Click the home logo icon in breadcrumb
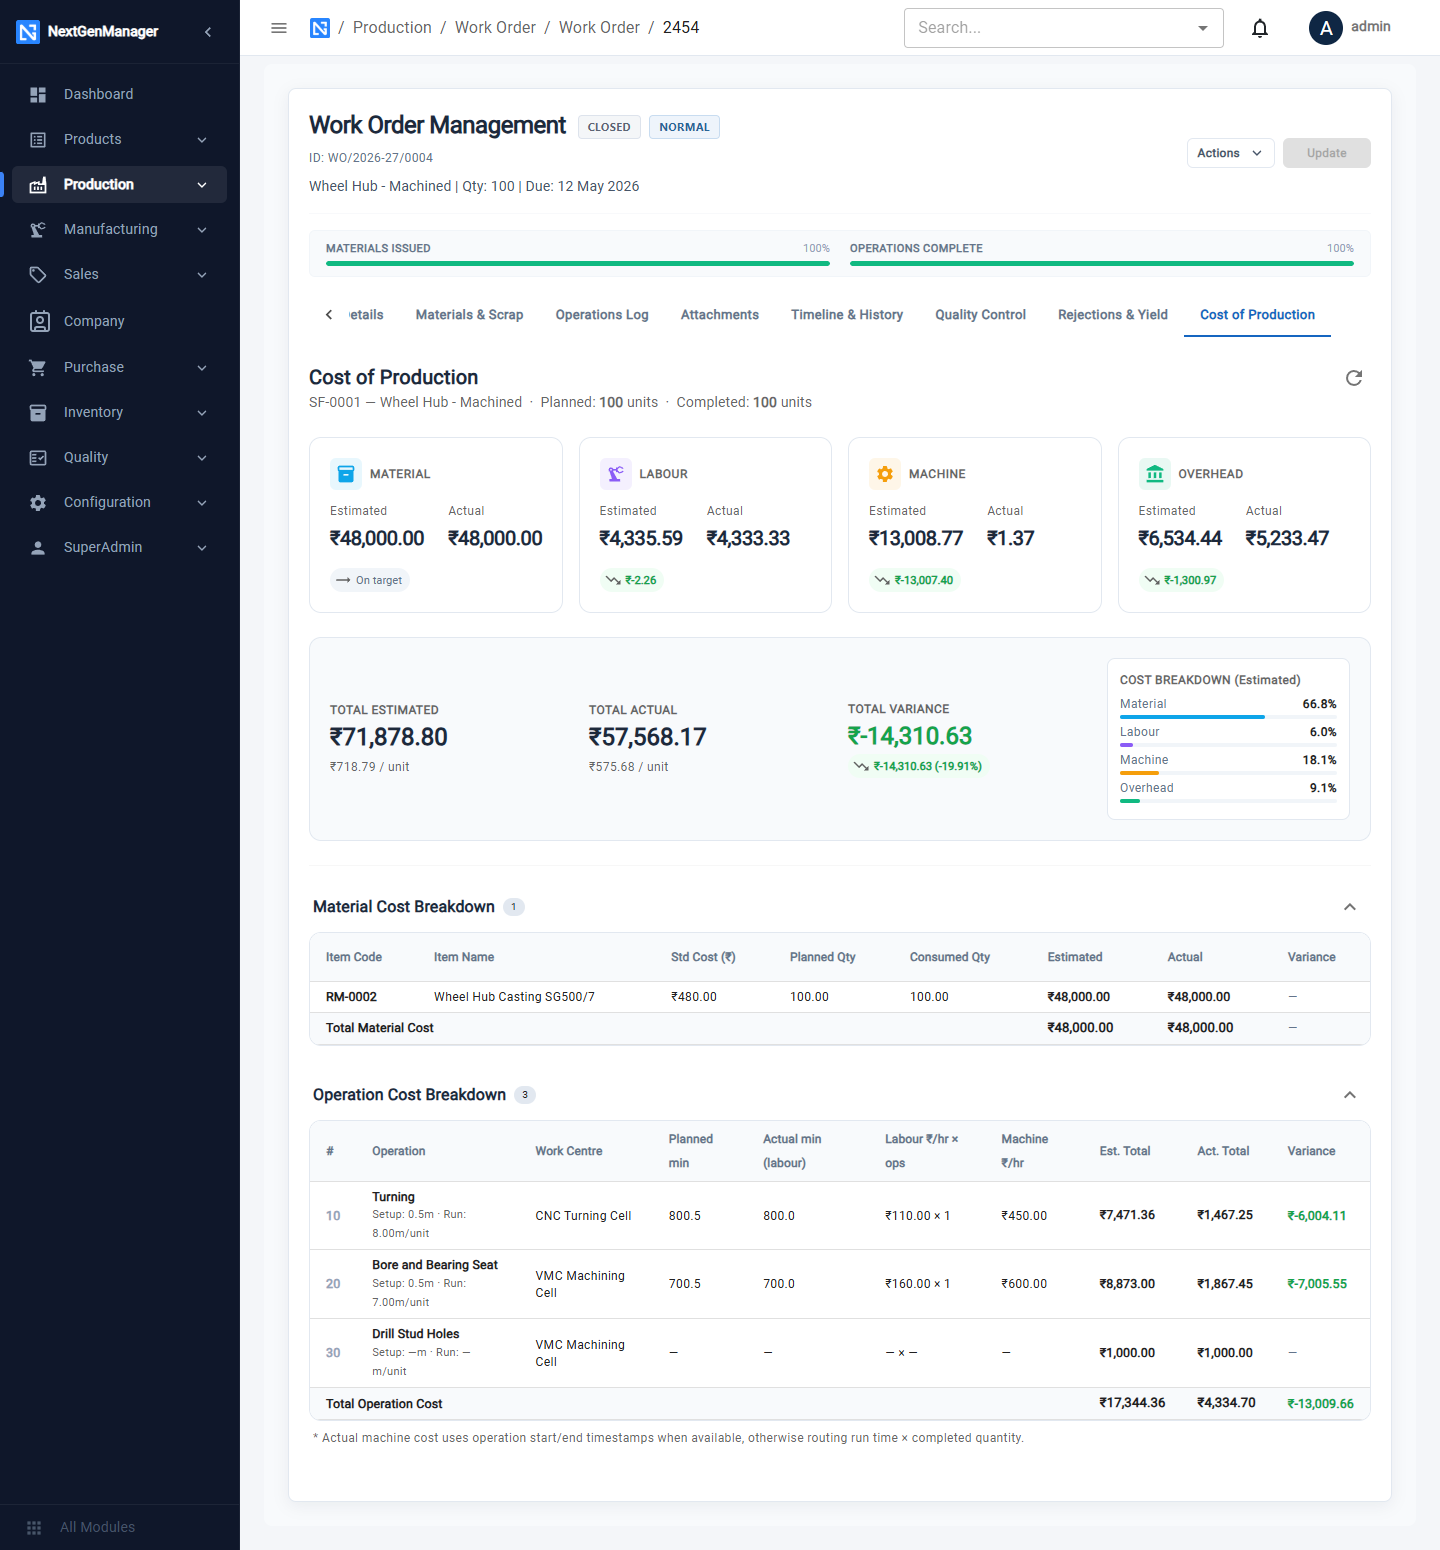The height and width of the screenshot is (1550, 1440). [320, 28]
